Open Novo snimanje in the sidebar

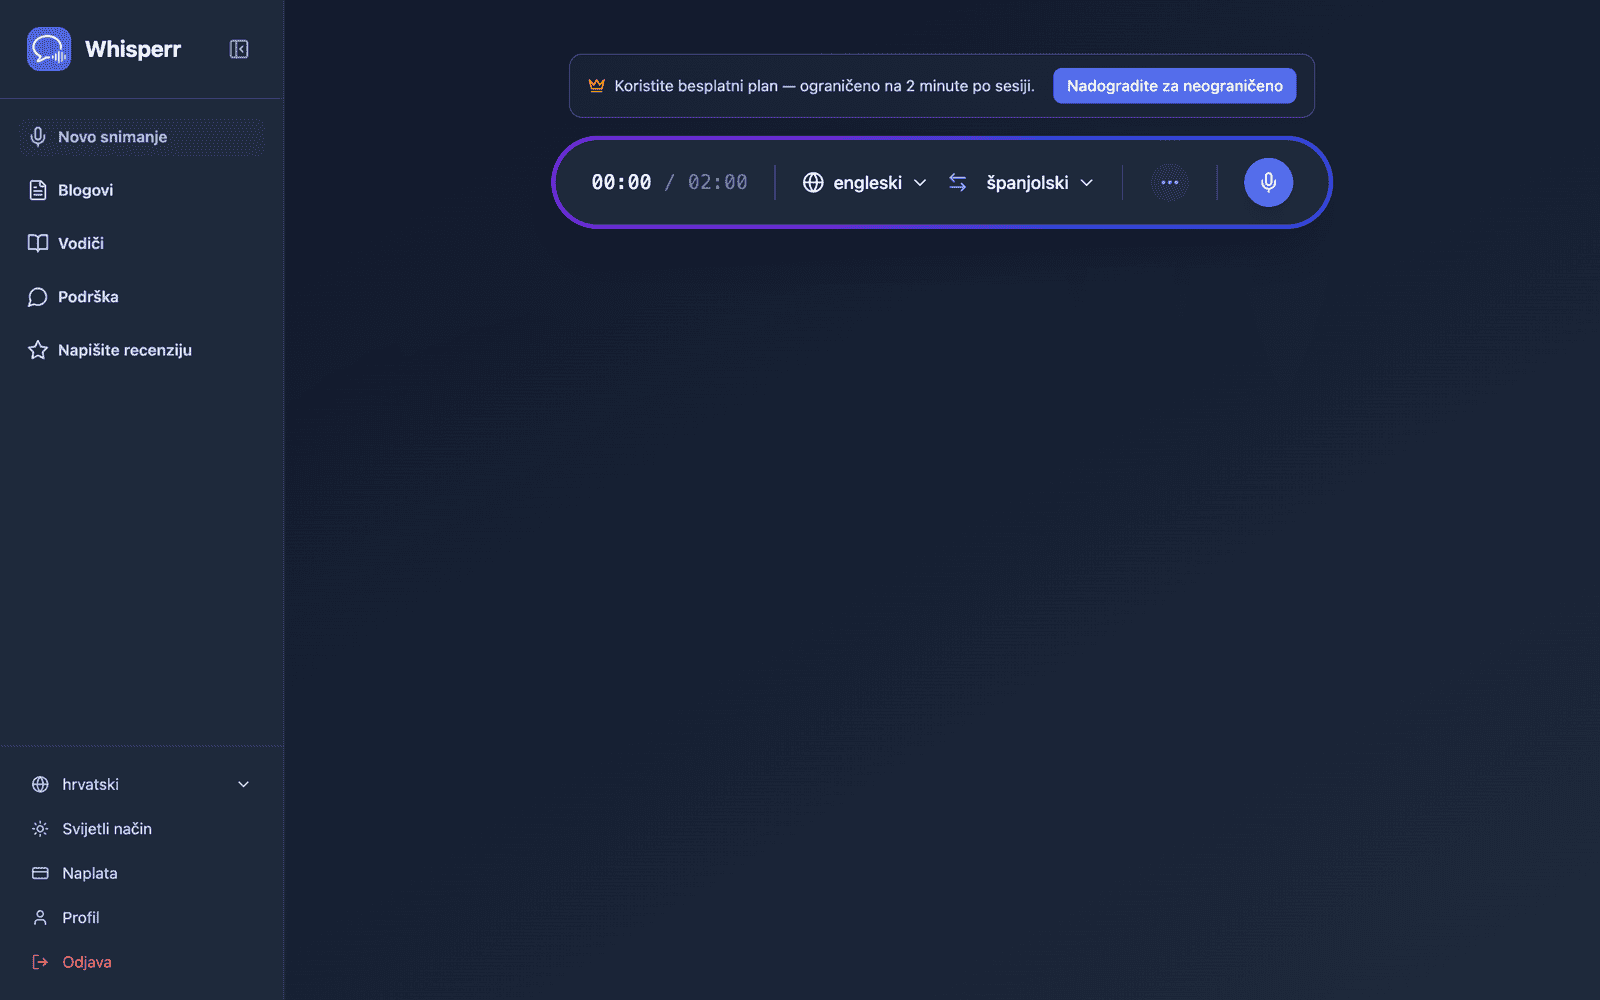[141, 137]
